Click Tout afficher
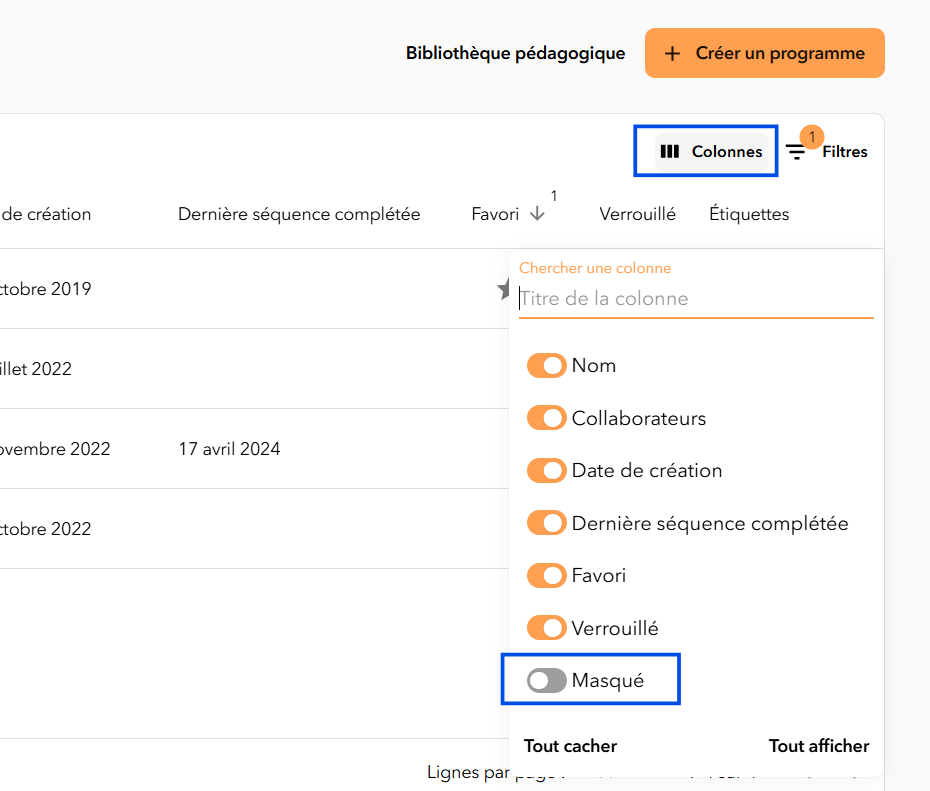 [x=818, y=746]
